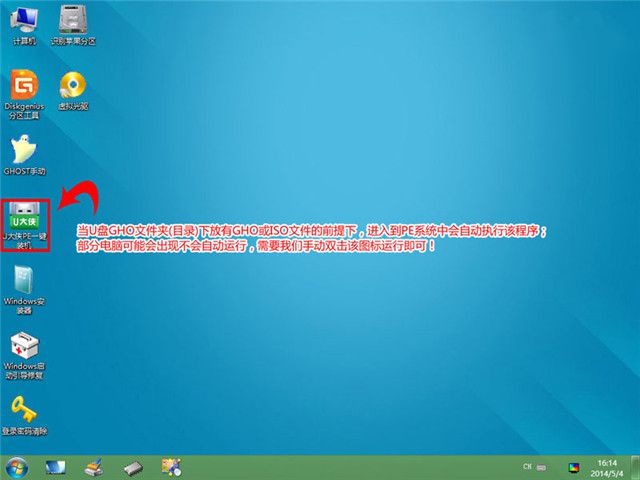The width and height of the screenshot is (640, 480).
Task: Click the brush tool icon in taskbar
Action: (93, 467)
